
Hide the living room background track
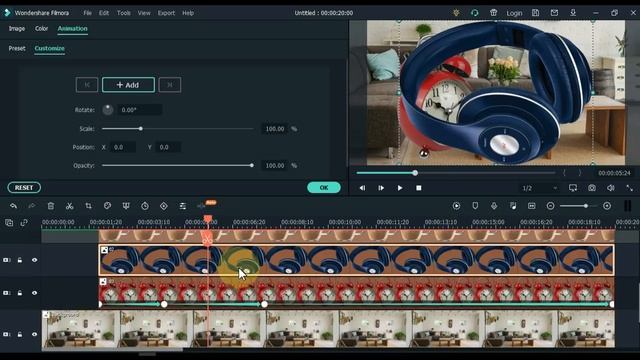pyautogui.click(x=34, y=334)
